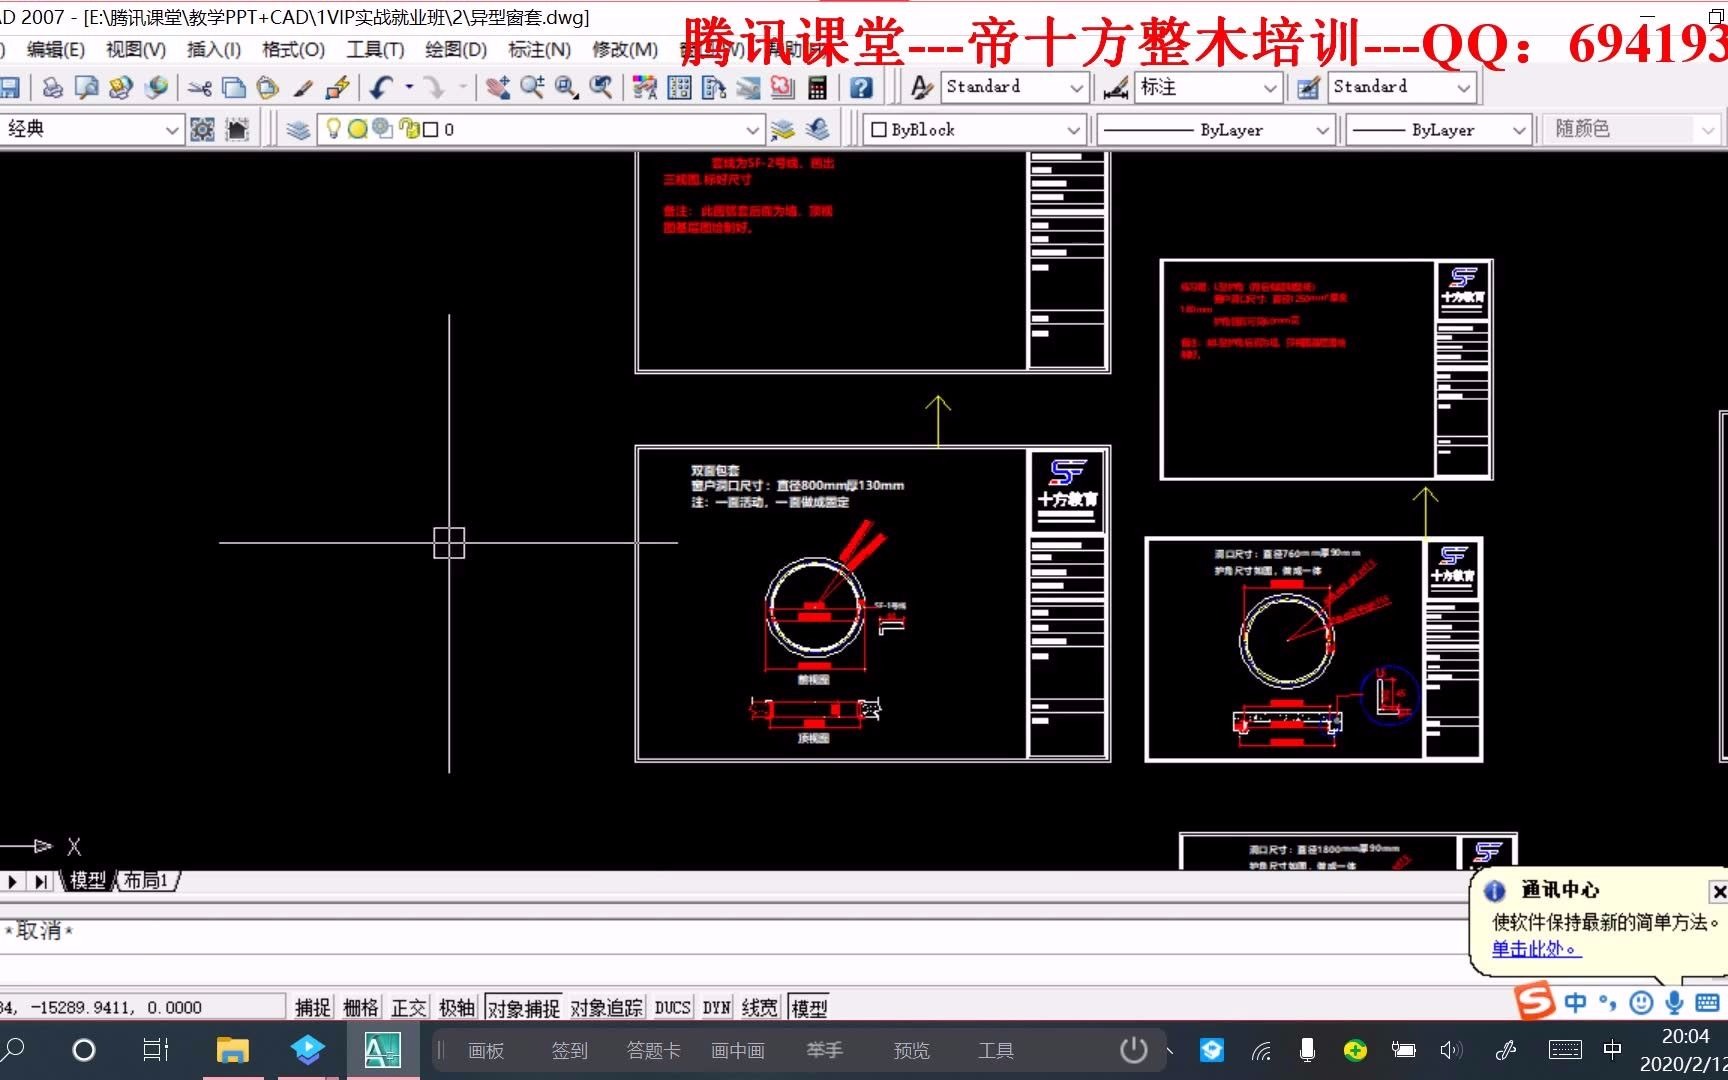Click the Workspace Settings gear icon
The height and width of the screenshot is (1080, 1728).
tap(202, 129)
